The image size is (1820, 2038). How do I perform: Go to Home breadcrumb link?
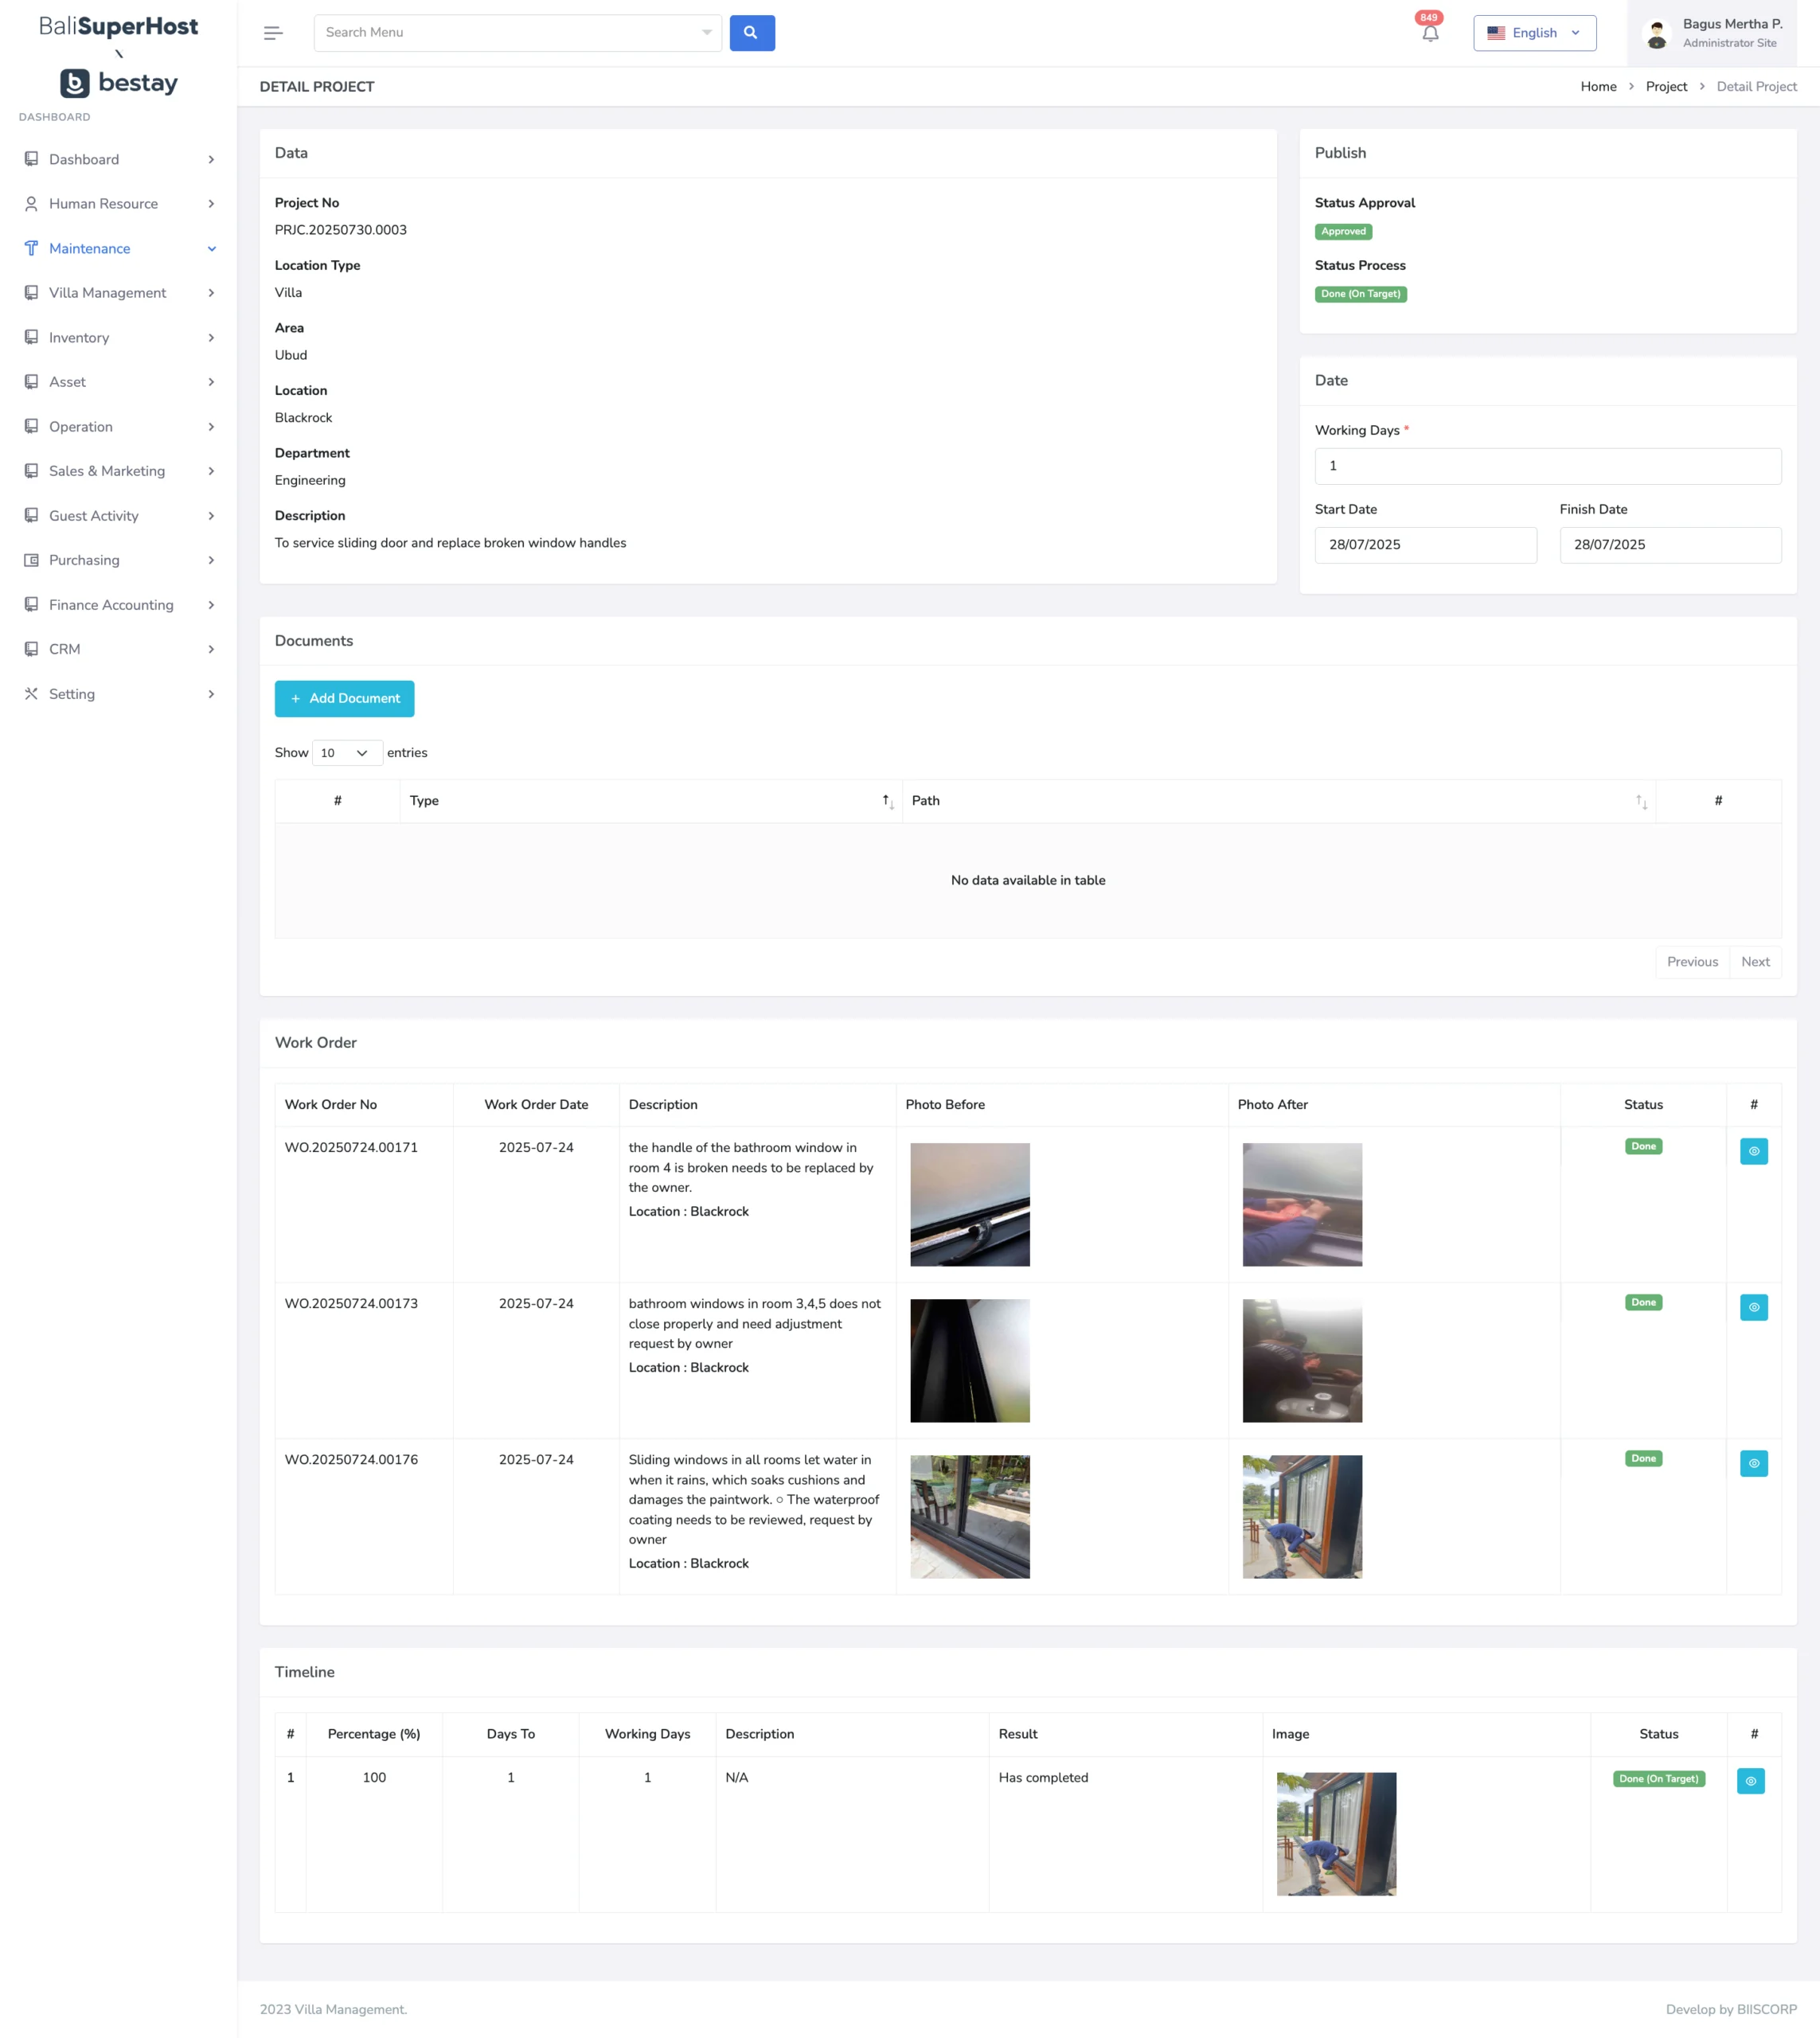coord(1598,87)
